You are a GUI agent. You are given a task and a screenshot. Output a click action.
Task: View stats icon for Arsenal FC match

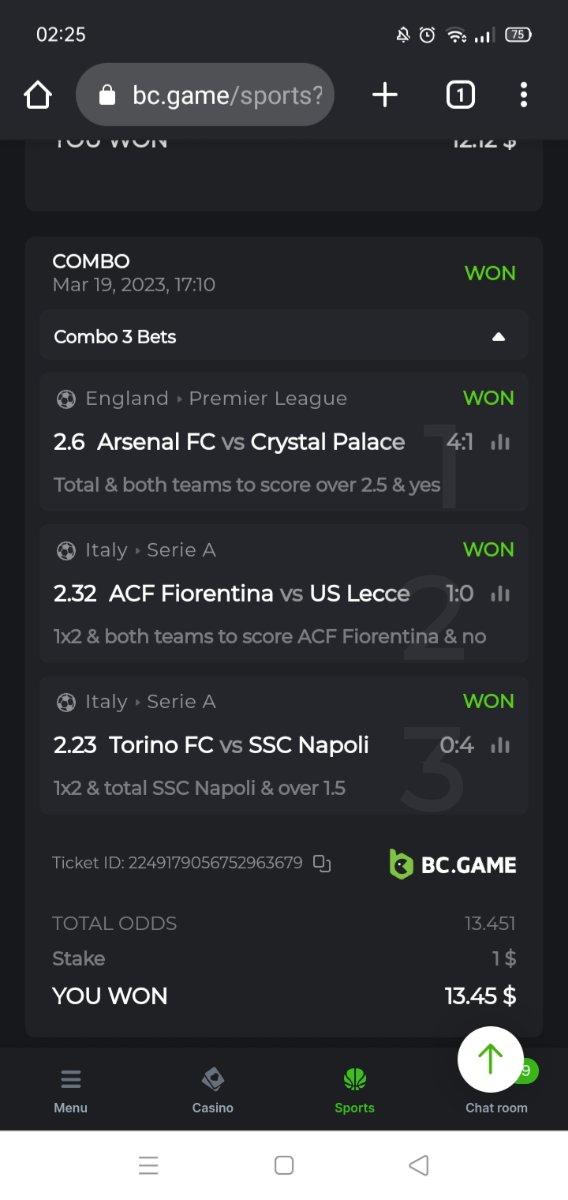[x=501, y=442]
